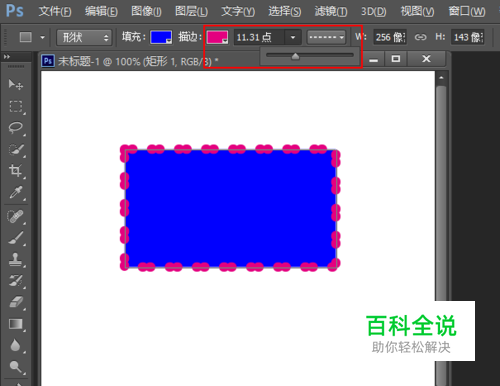Viewport: 500px width, 386px height.
Task: Open the tool preset picker arrow
Action: pos(42,37)
